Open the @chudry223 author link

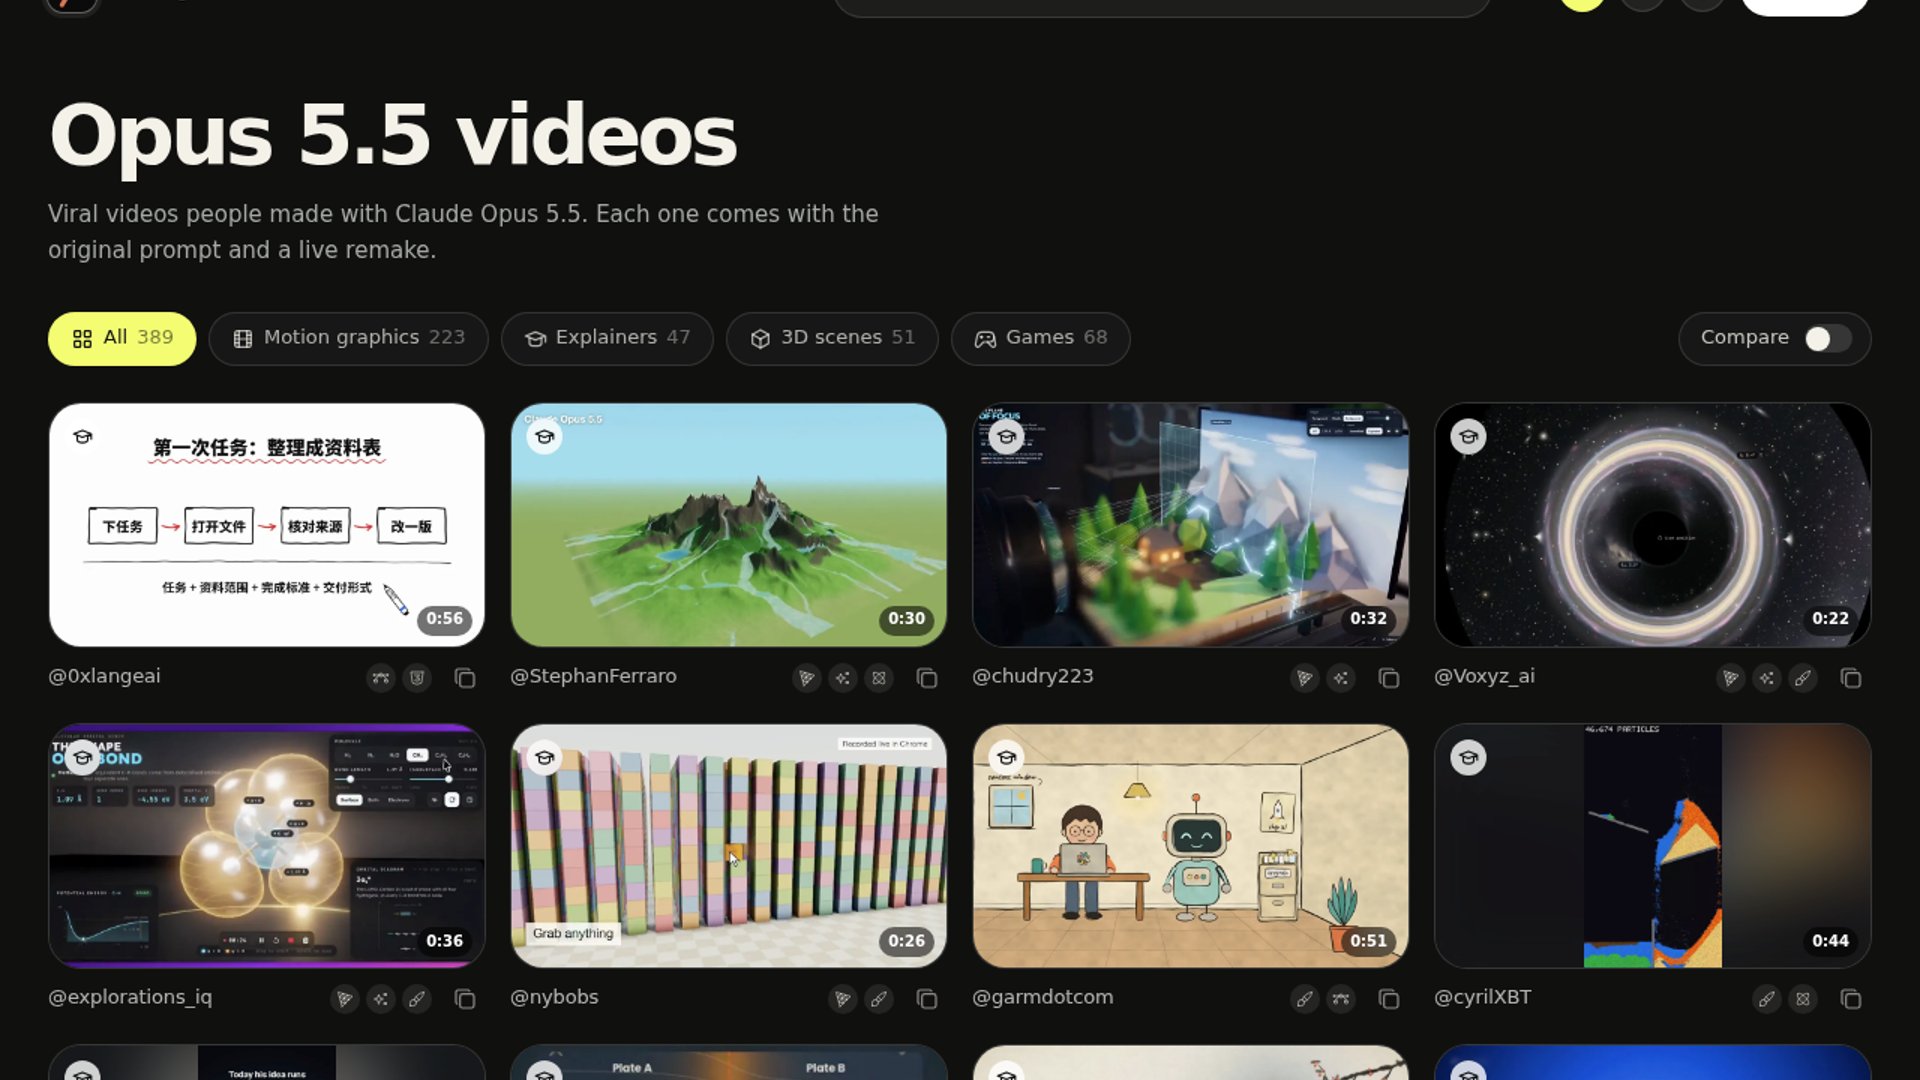pos(1033,676)
